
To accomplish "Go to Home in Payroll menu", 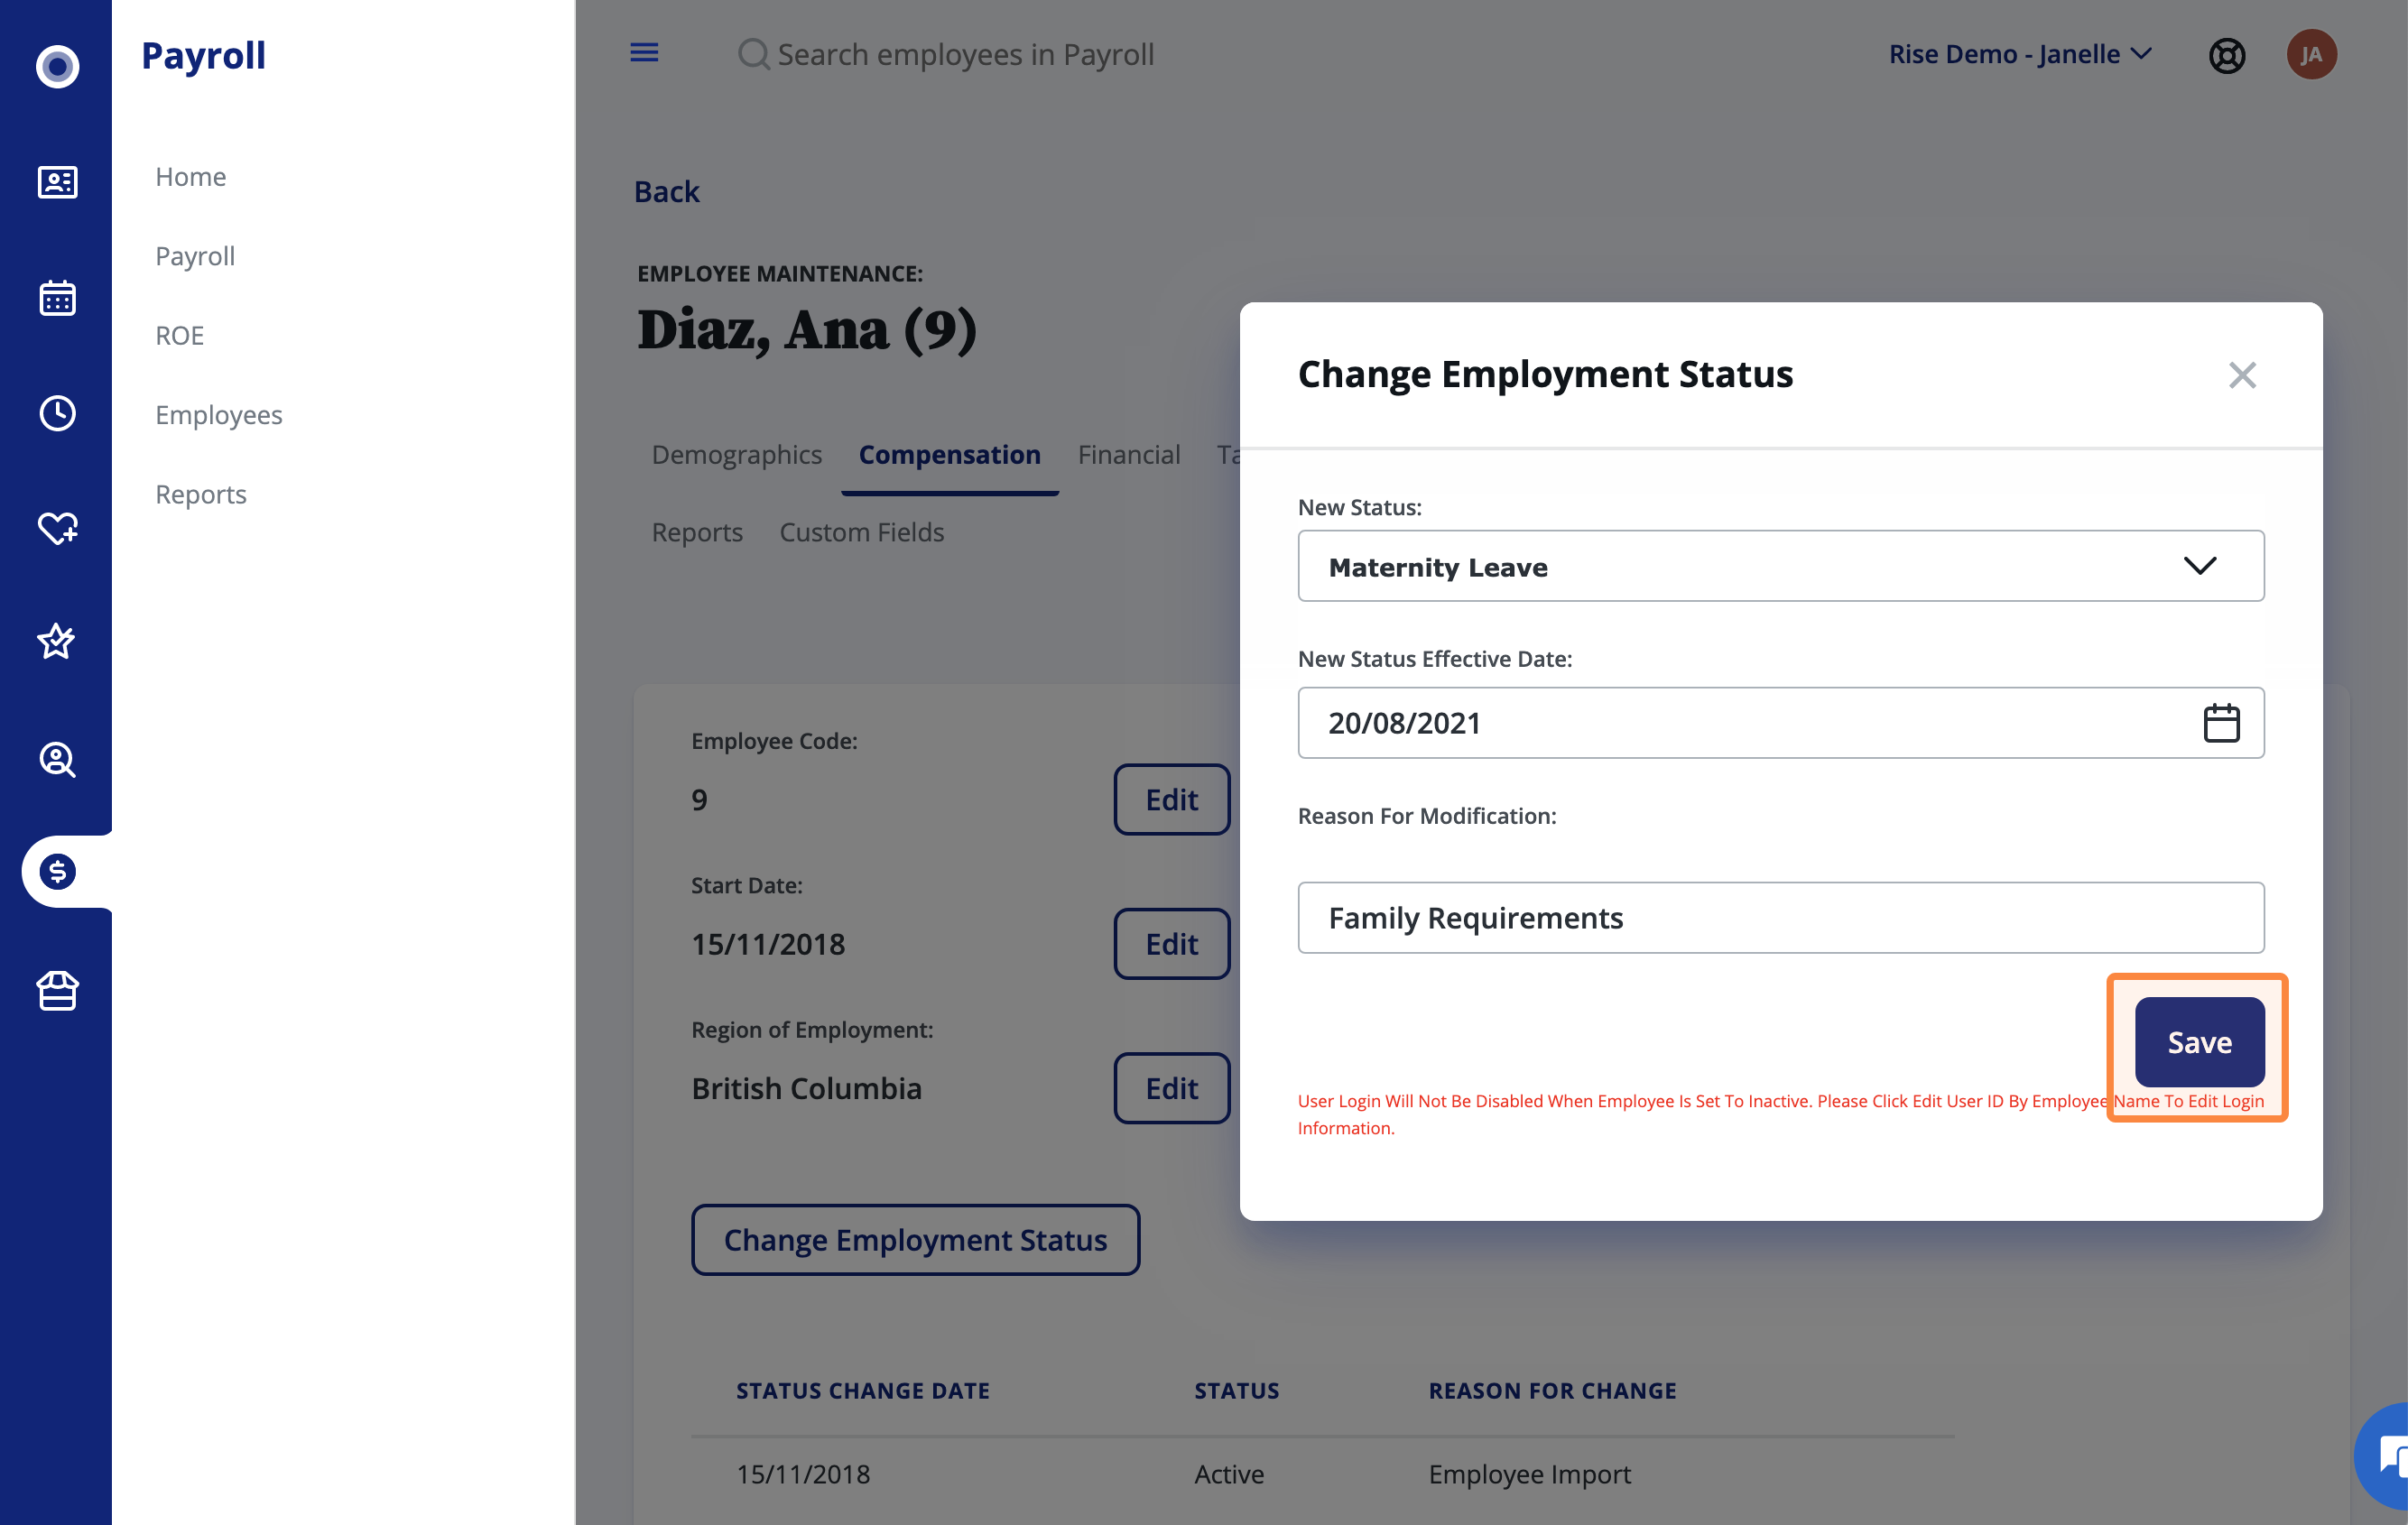I will tap(190, 176).
